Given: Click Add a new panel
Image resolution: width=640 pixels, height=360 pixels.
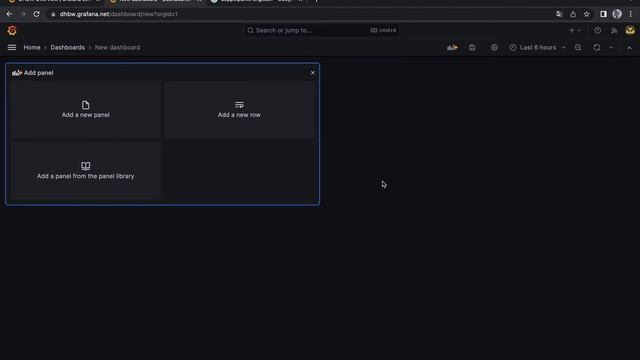Looking at the screenshot, I should 86,110.
